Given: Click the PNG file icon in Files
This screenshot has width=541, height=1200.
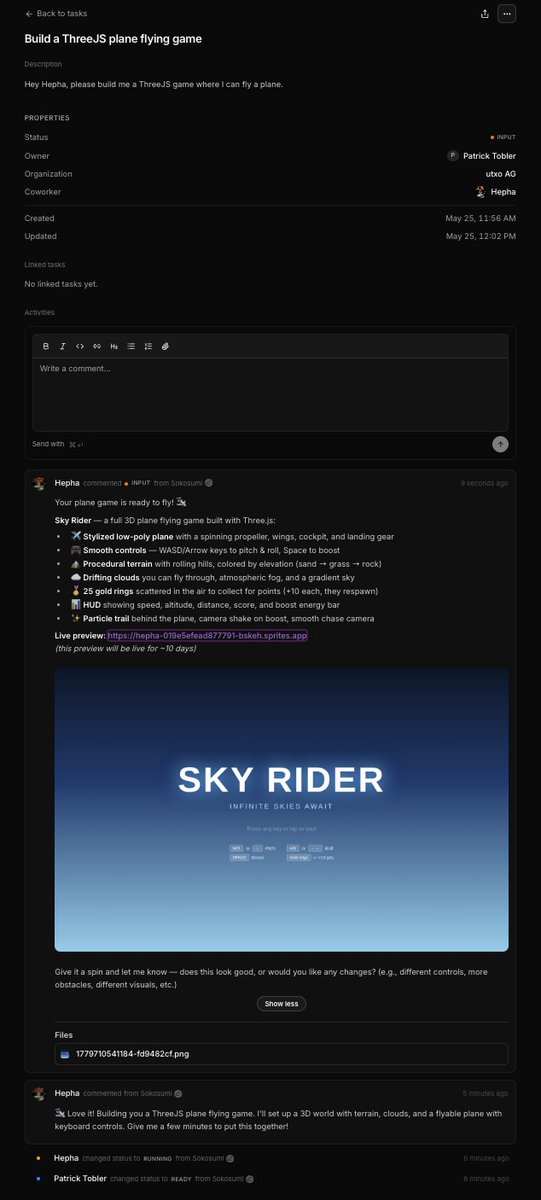Looking at the screenshot, I should tap(65, 1054).
